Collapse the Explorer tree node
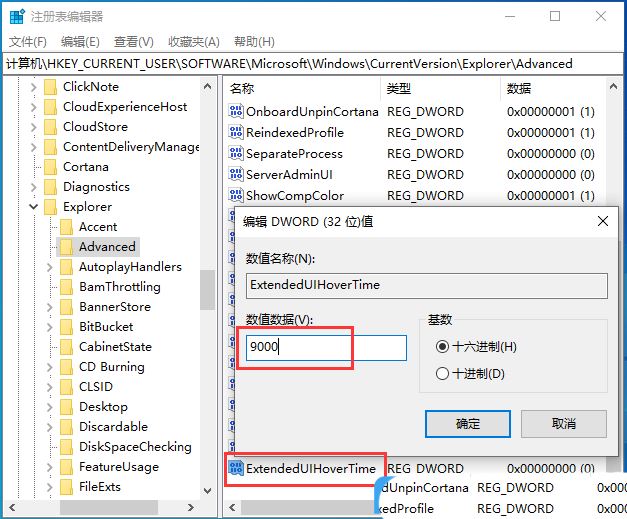The width and height of the screenshot is (627, 519). [x=34, y=207]
